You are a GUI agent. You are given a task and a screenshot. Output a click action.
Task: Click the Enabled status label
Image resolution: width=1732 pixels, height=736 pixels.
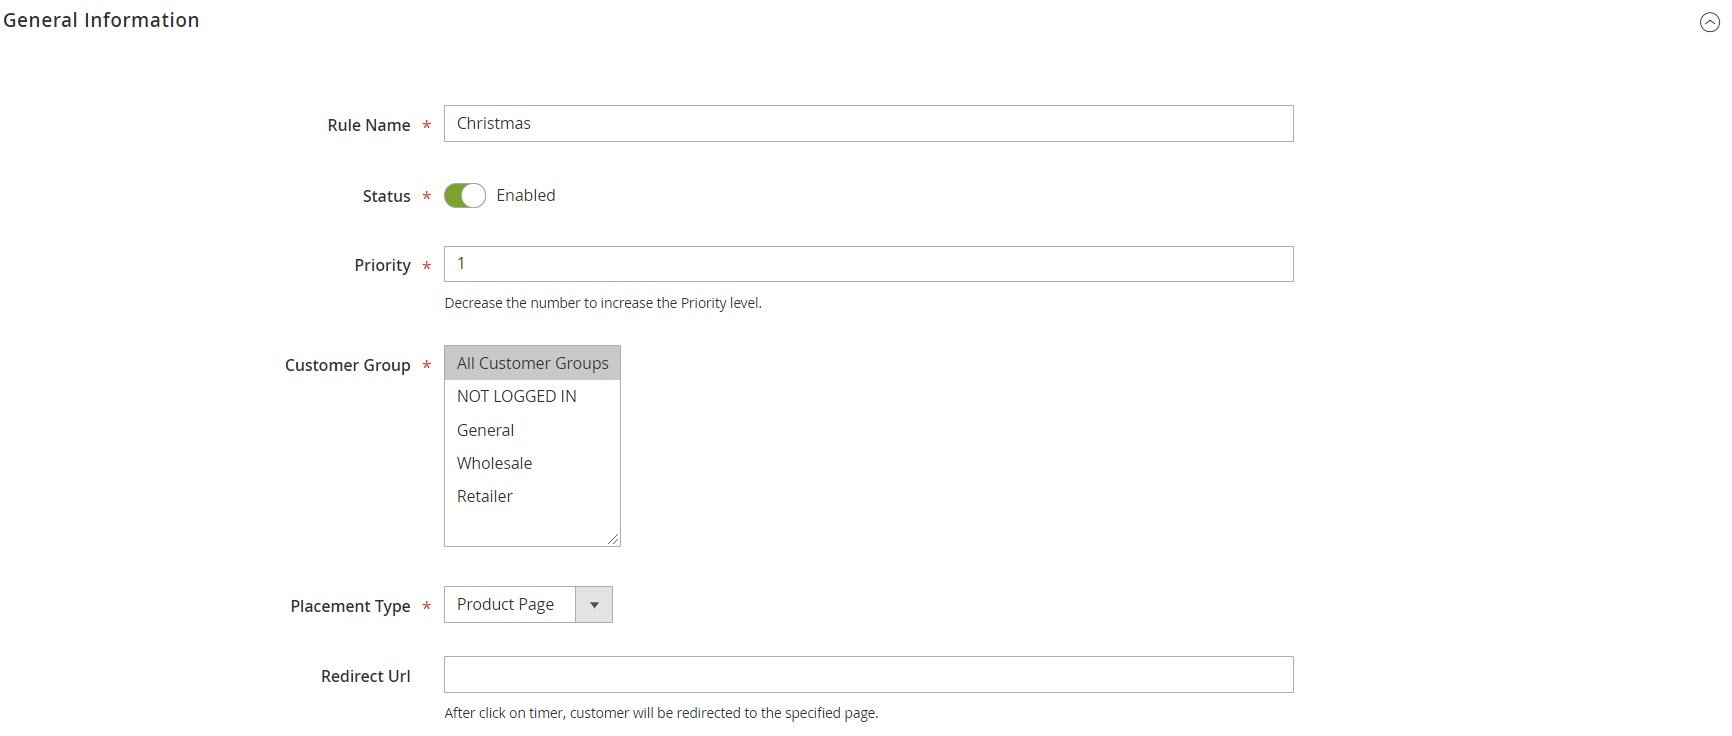tap(526, 195)
